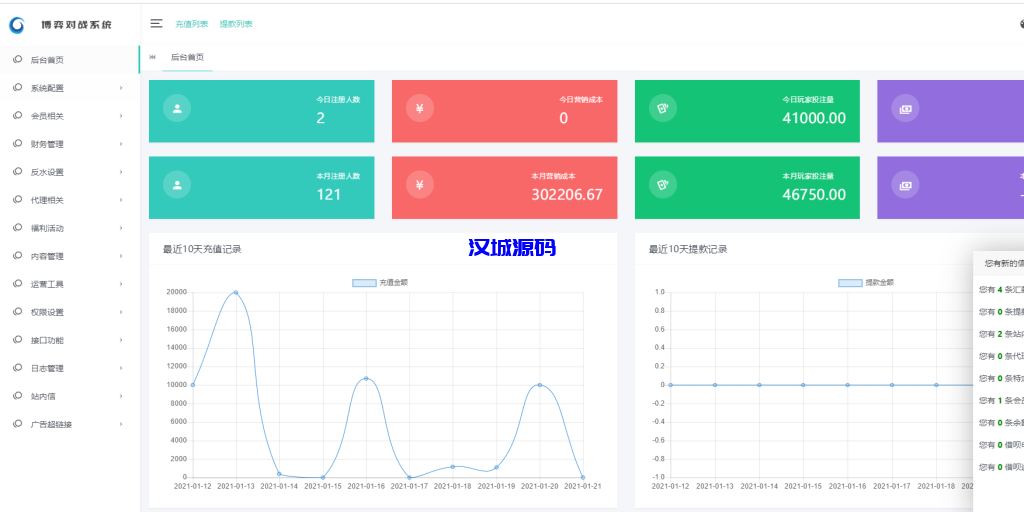Toggle 充值金额 legend swatch in recharge chart
1024x512 pixels.
[x=364, y=283]
